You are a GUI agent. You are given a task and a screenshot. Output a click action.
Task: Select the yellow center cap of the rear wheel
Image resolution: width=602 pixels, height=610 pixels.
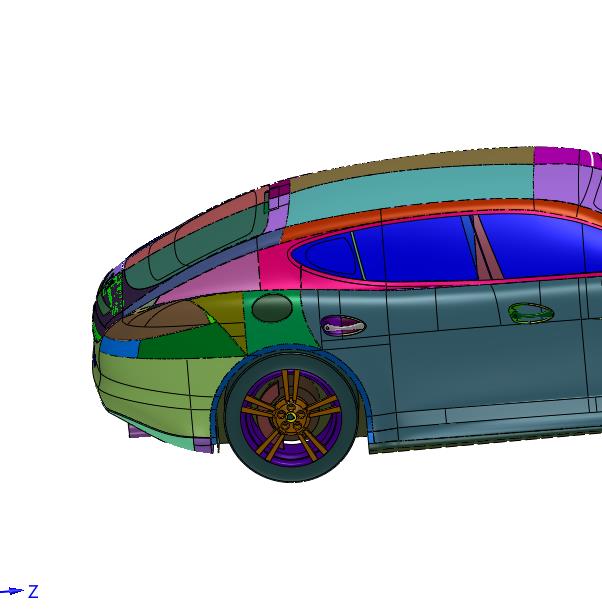click(x=290, y=417)
